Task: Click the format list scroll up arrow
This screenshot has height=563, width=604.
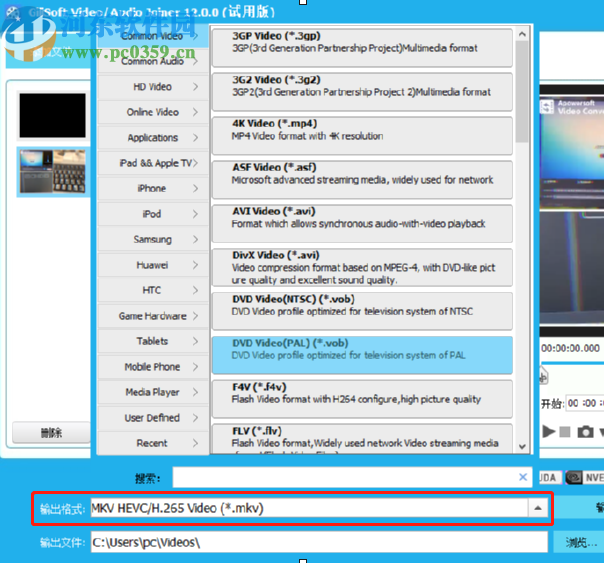Action: pyautogui.click(x=522, y=34)
